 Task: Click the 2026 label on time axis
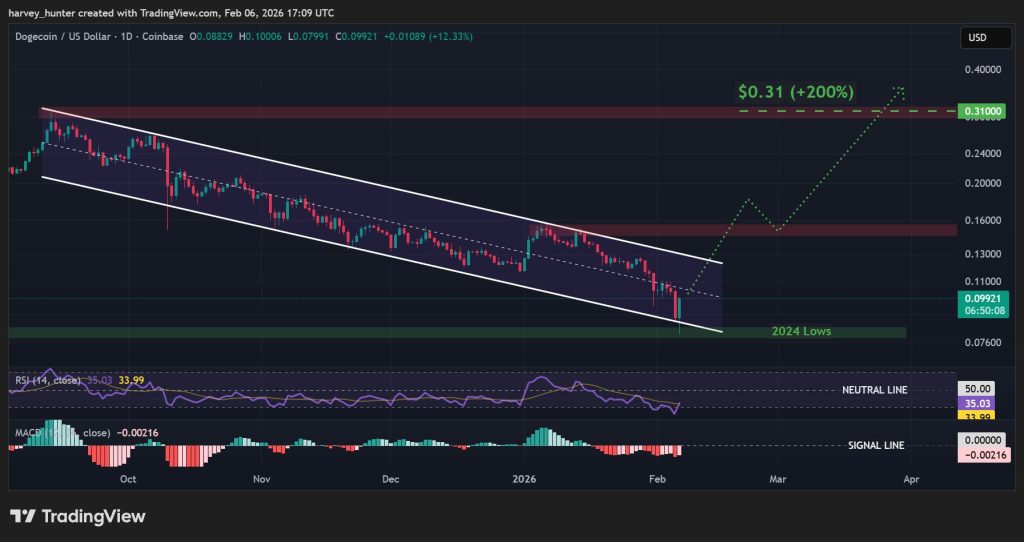pos(524,480)
